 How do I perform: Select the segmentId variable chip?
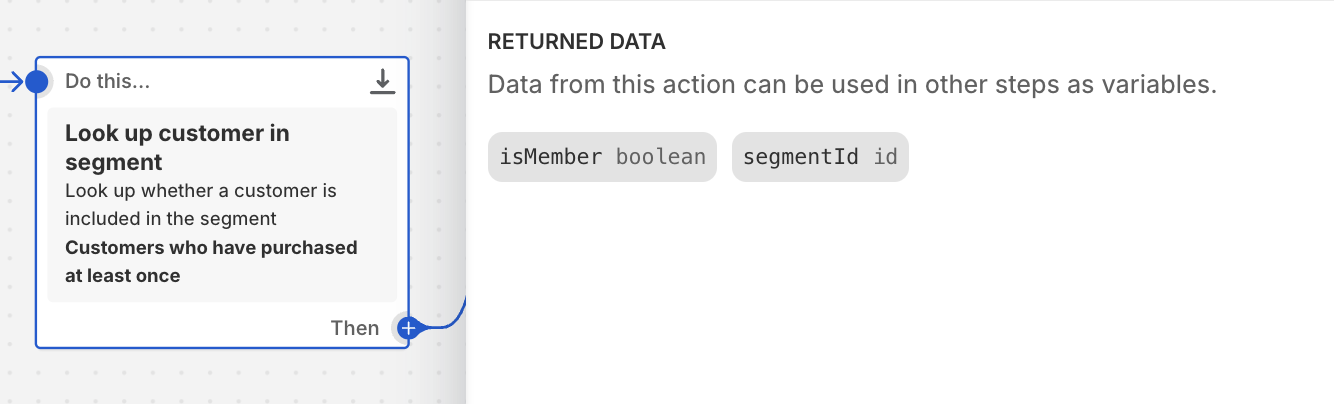pos(820,157)
